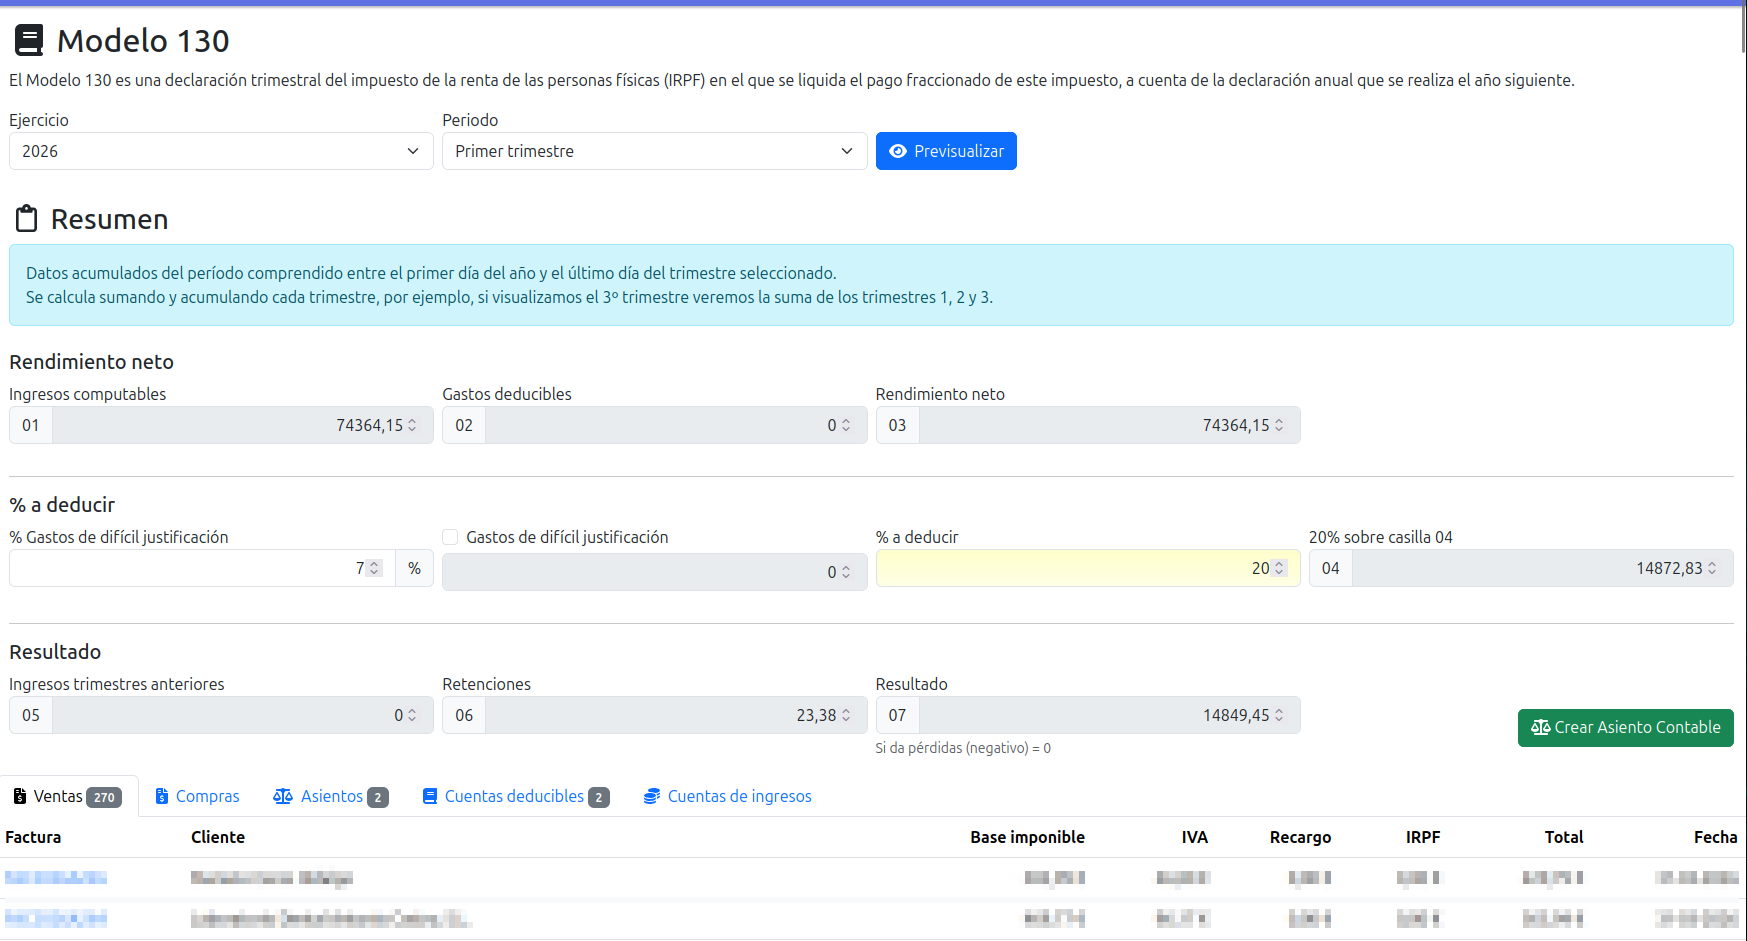1747x941 pixels.
Task: Open the Ejercicio 2026 dropdown
Action: click(x=221, y=151)
